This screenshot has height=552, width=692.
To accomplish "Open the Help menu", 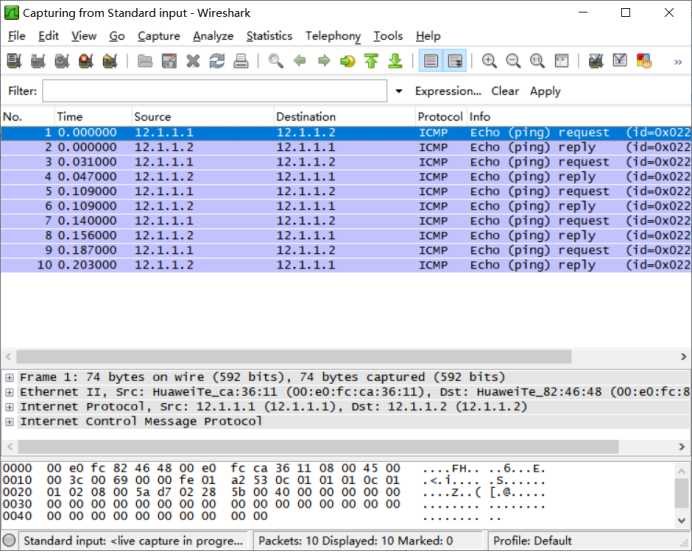I will (x=428, y=36).
